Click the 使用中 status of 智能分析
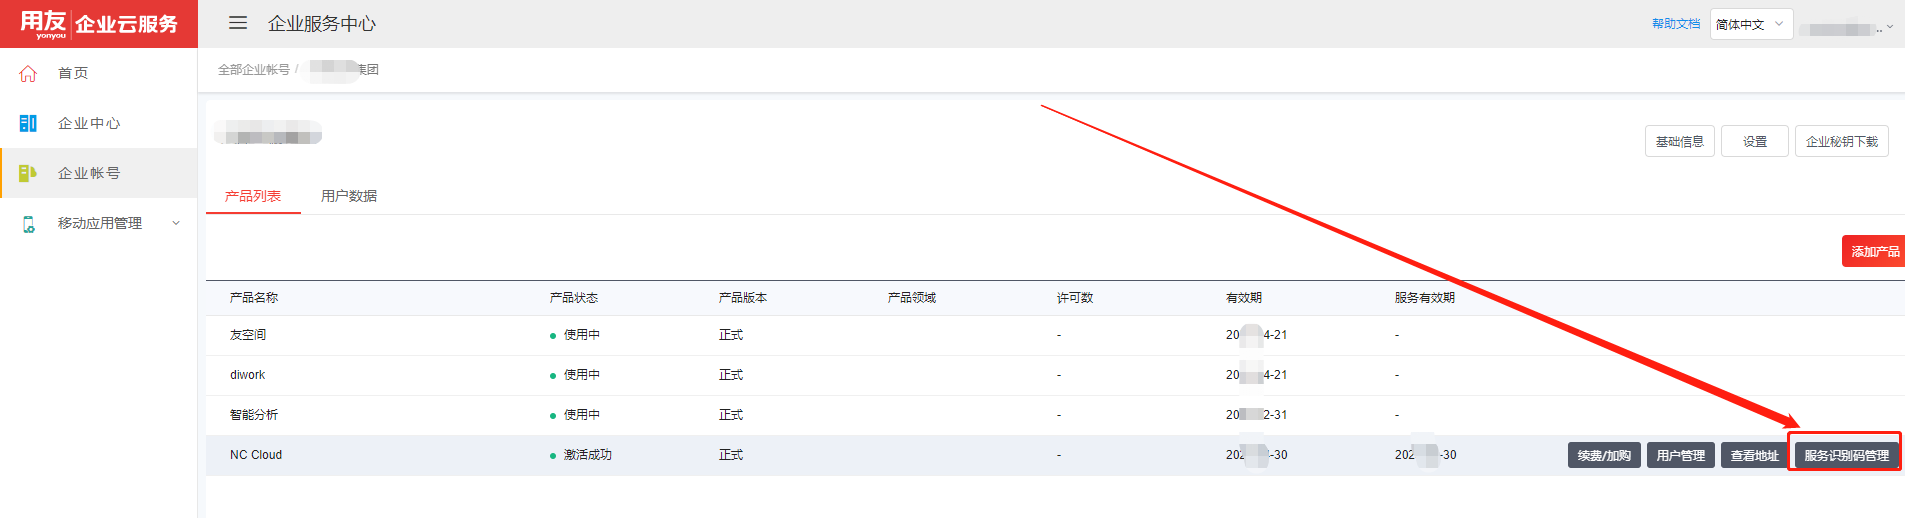This screenshot has height=518, width=1905. [582, 415]
